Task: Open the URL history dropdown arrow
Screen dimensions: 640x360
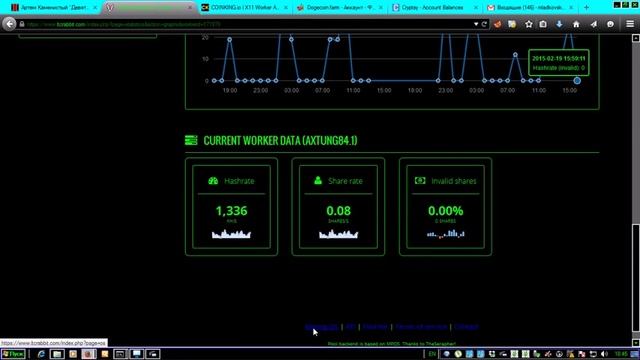Action: coord(476,24)
